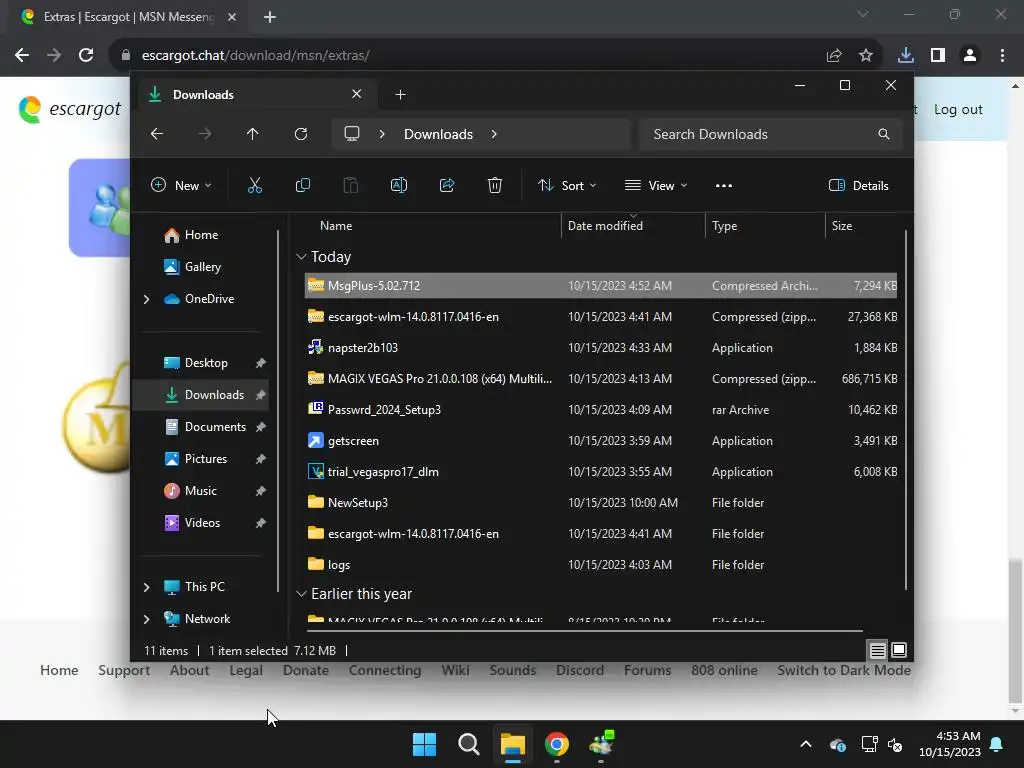Open the View dropdown
Image resolution: width=1024 pixels, height=768 pixels.
(x=656, y=185)
